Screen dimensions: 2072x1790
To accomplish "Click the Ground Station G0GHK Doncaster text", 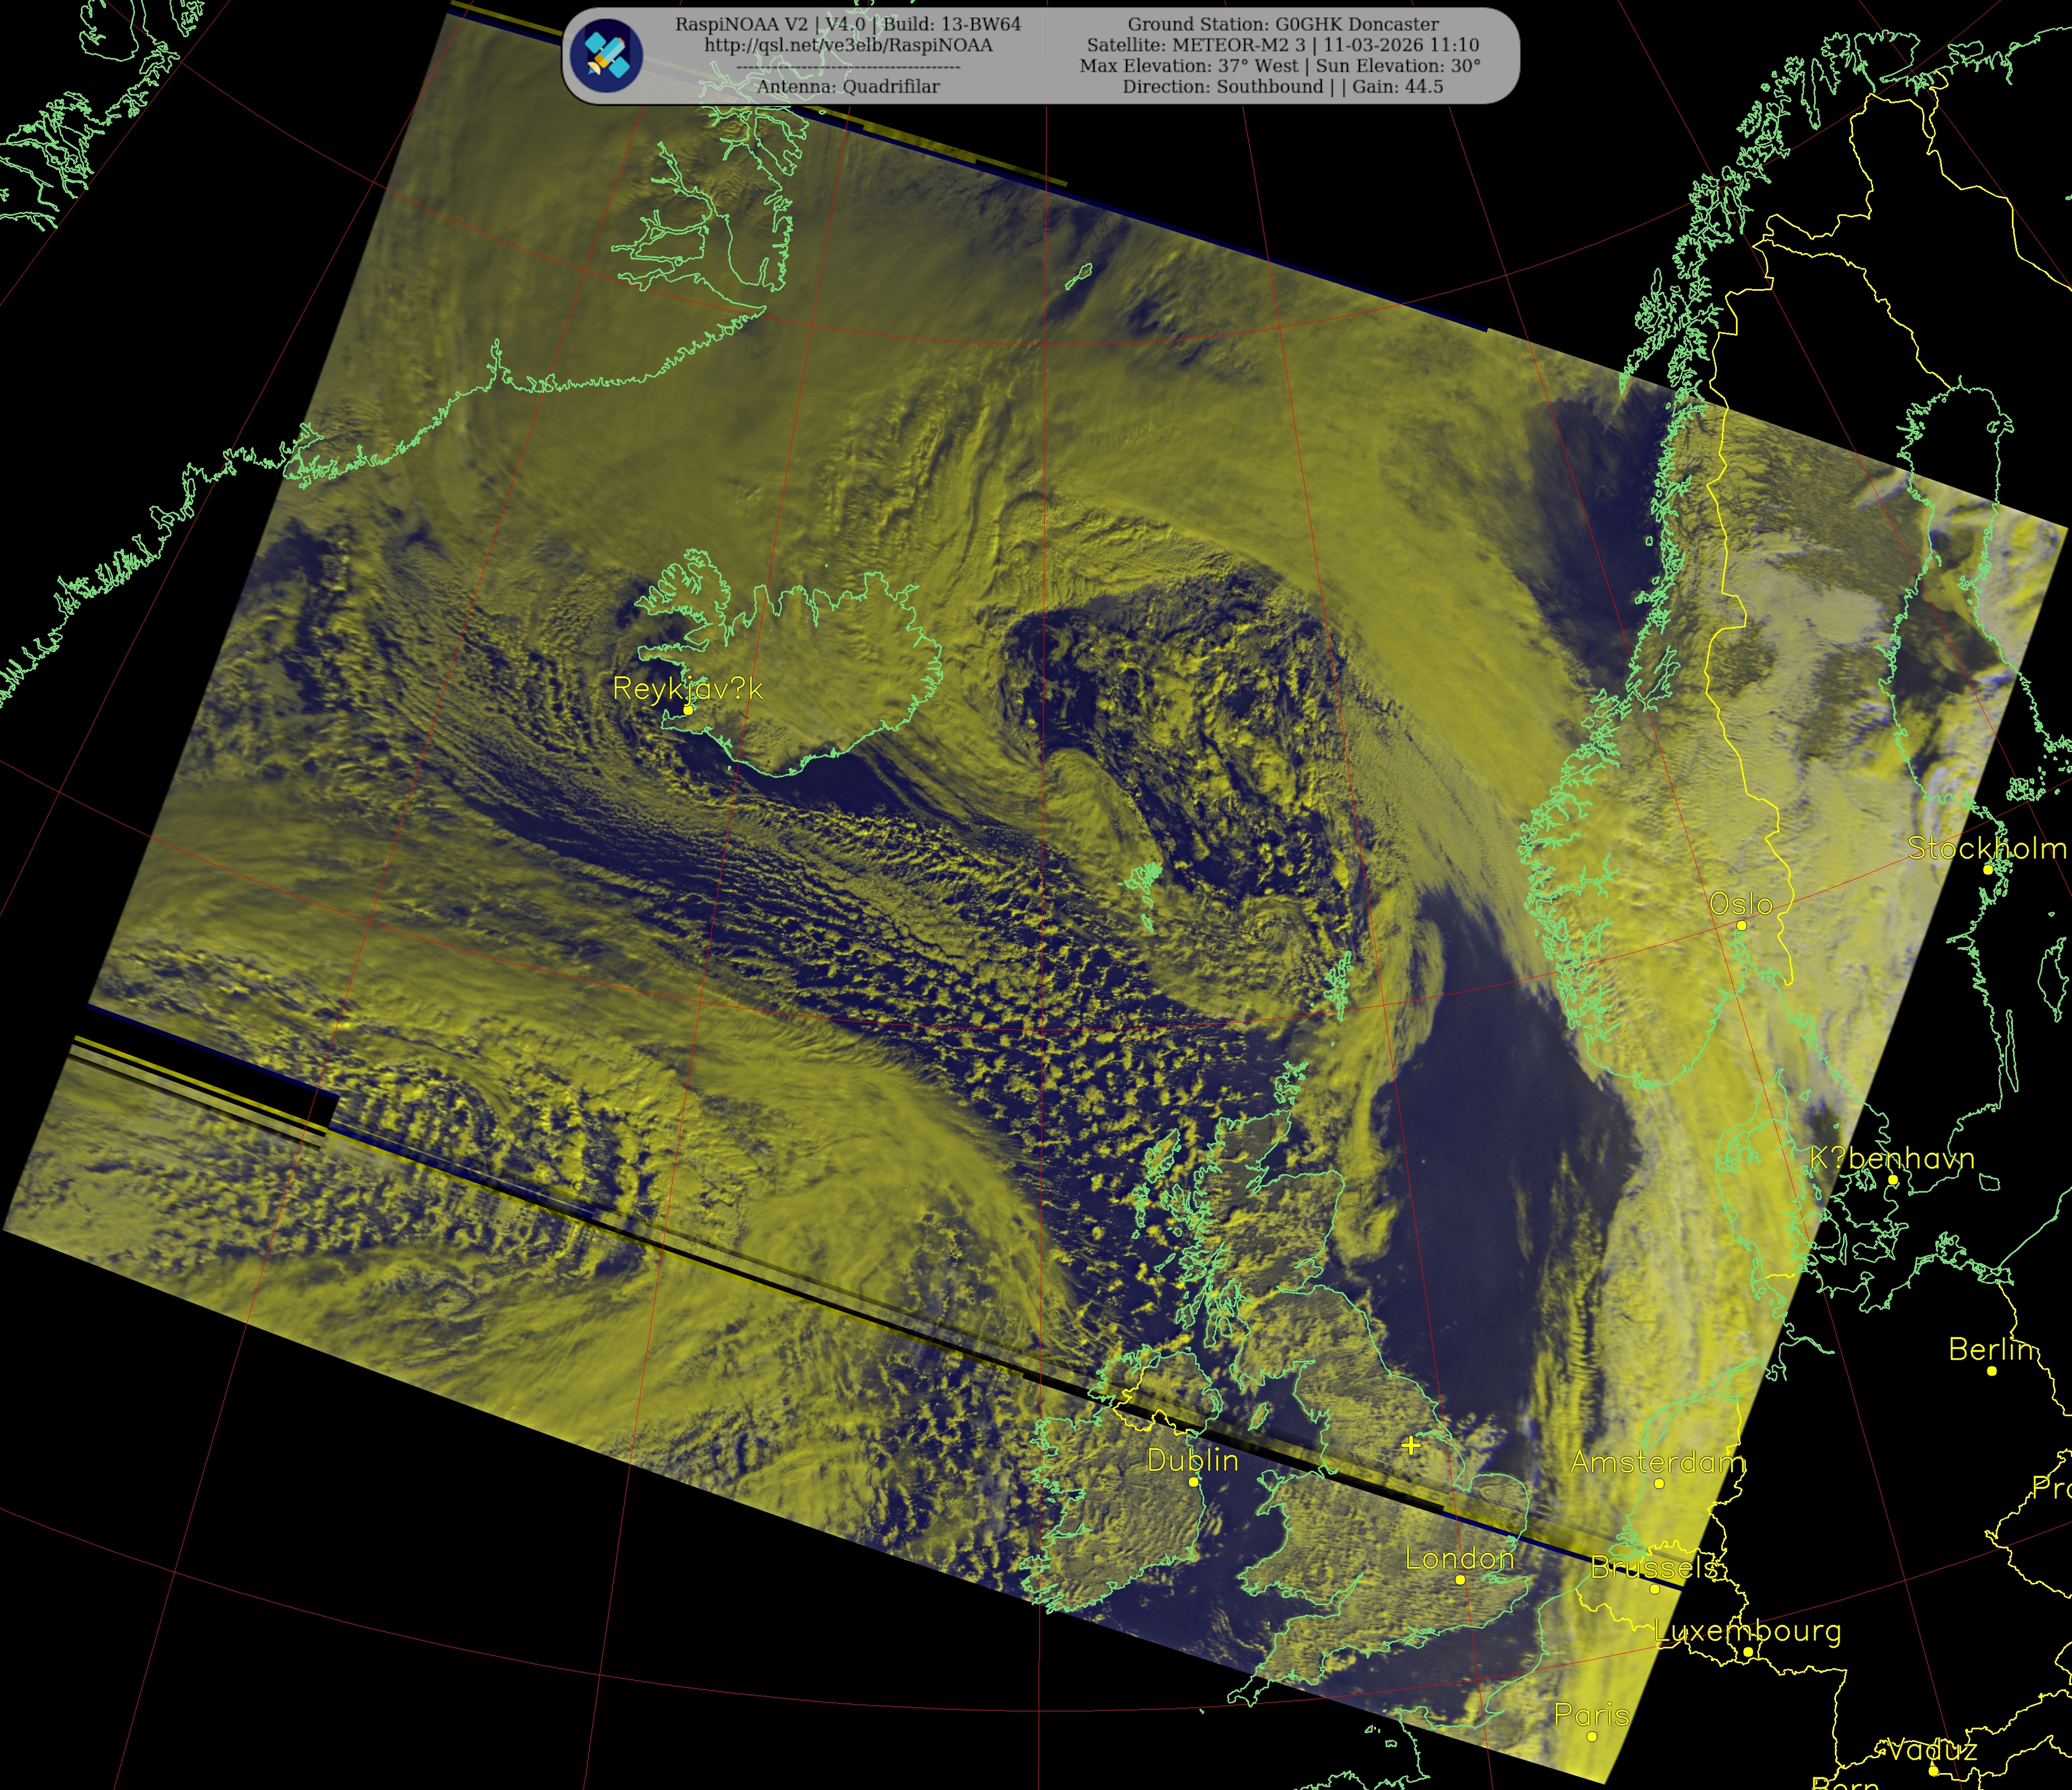I will pos(1283,24).
